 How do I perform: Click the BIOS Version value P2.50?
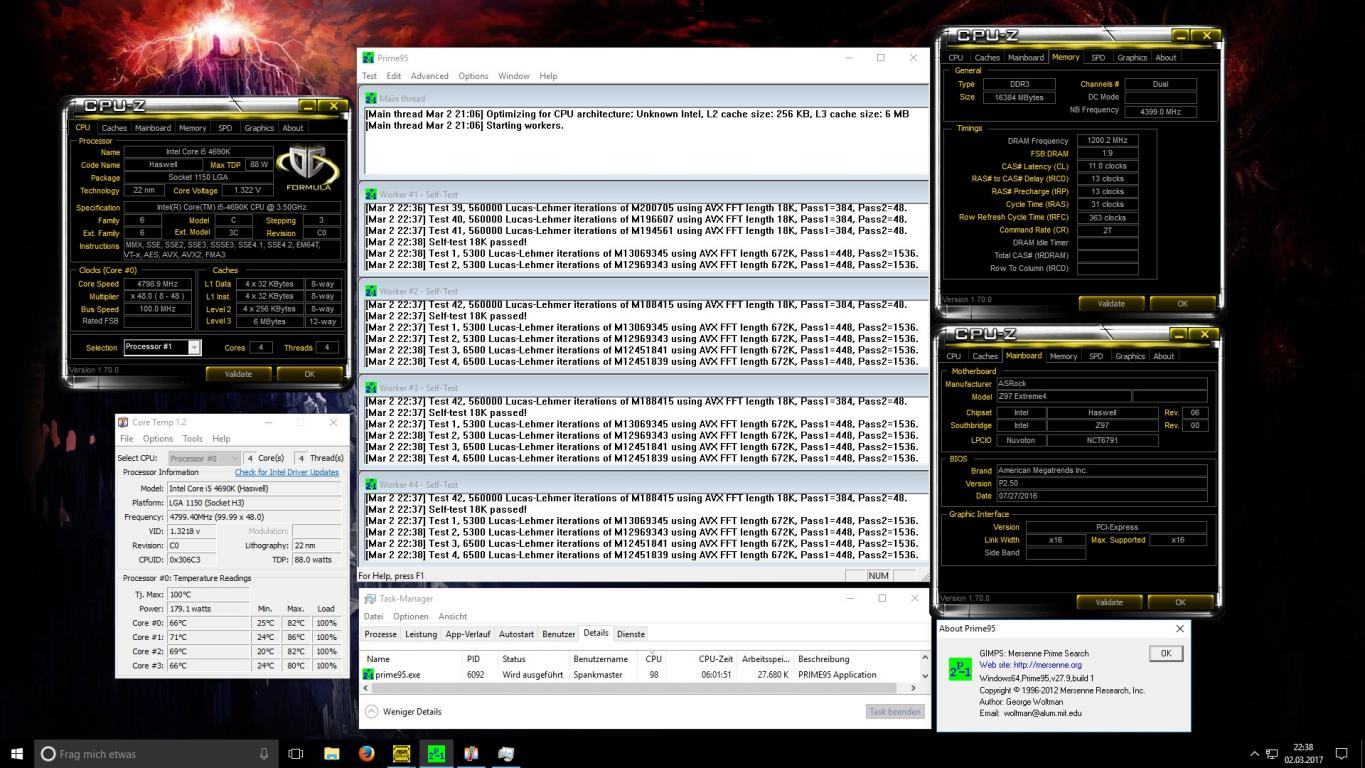point(1100,483)
